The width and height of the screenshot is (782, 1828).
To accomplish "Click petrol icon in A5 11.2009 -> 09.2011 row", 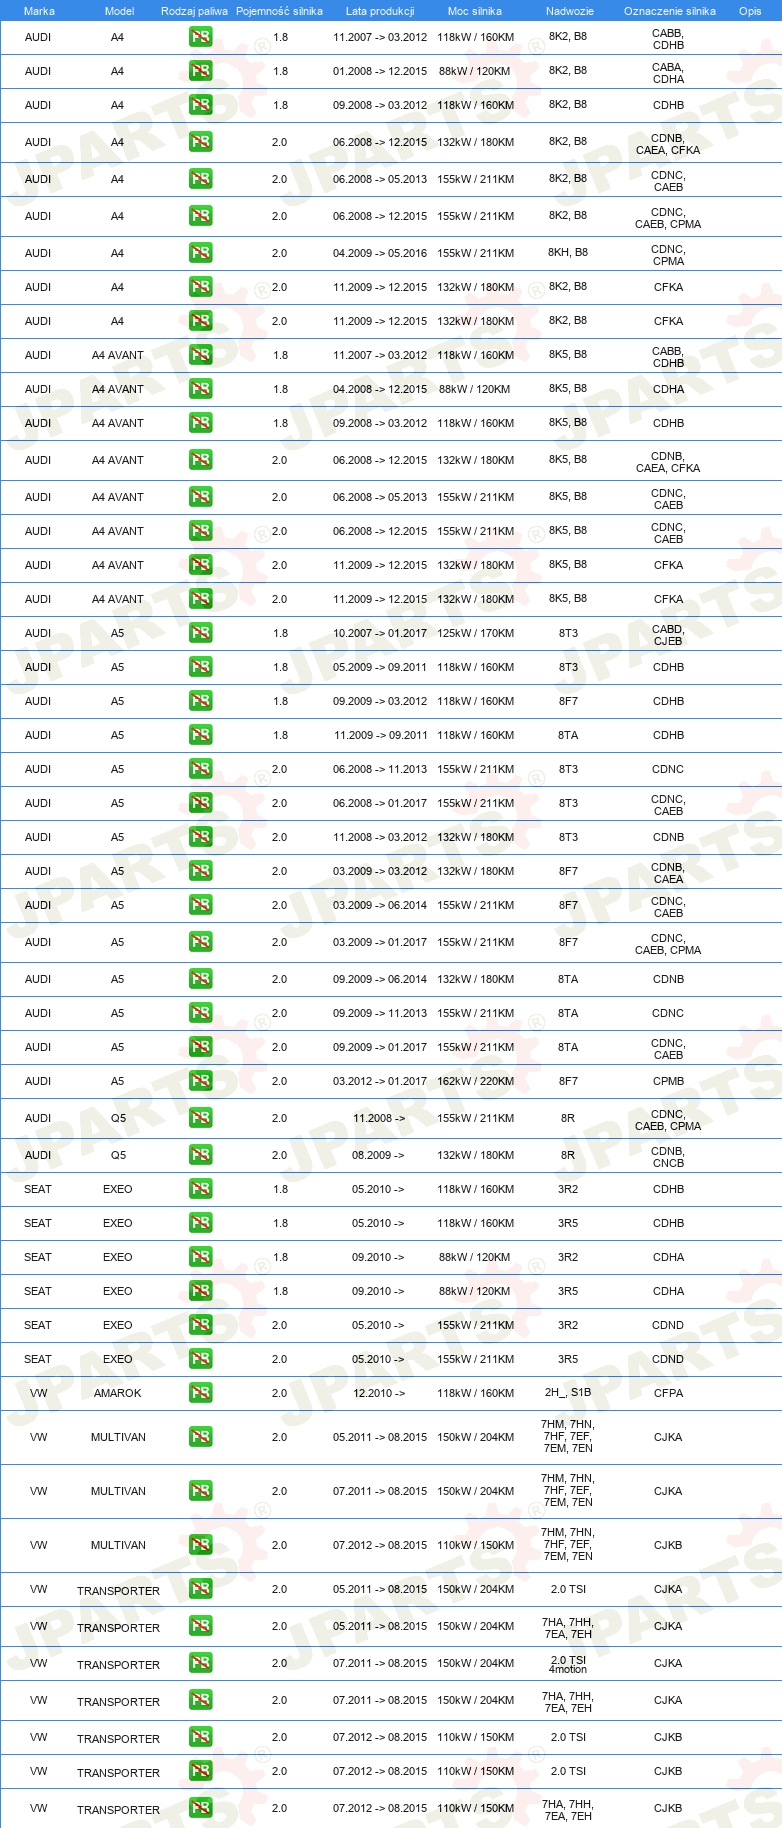I will click(x=201, y=735).
